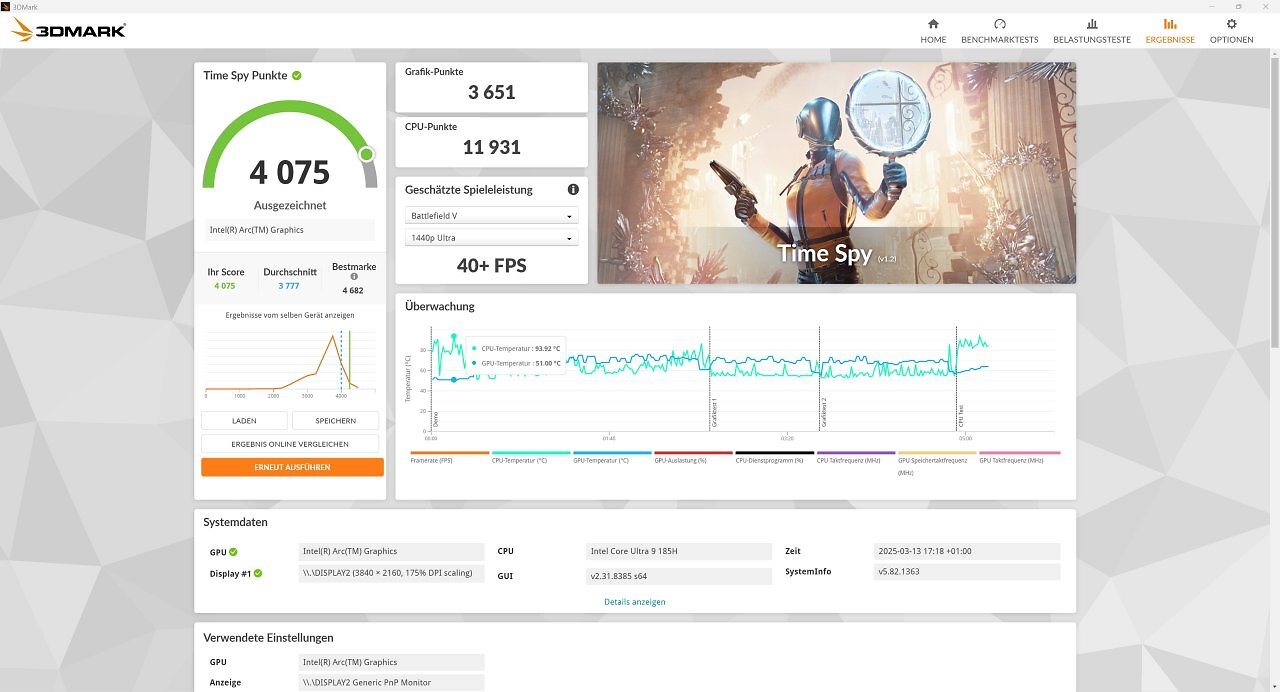Click the 40+ FPS estimate

point(492,265)
